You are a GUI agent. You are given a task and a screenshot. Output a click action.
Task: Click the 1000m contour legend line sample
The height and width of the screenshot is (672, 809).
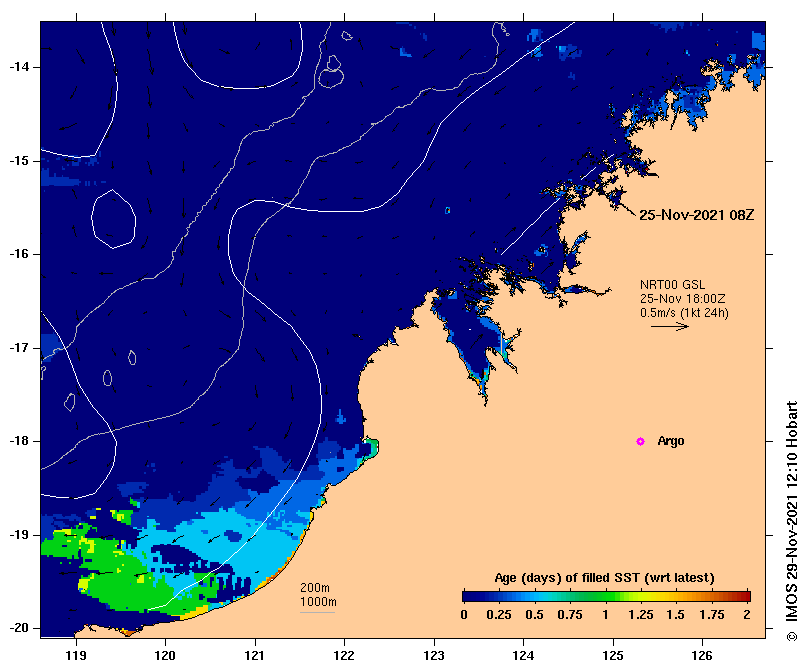(318, 613)
